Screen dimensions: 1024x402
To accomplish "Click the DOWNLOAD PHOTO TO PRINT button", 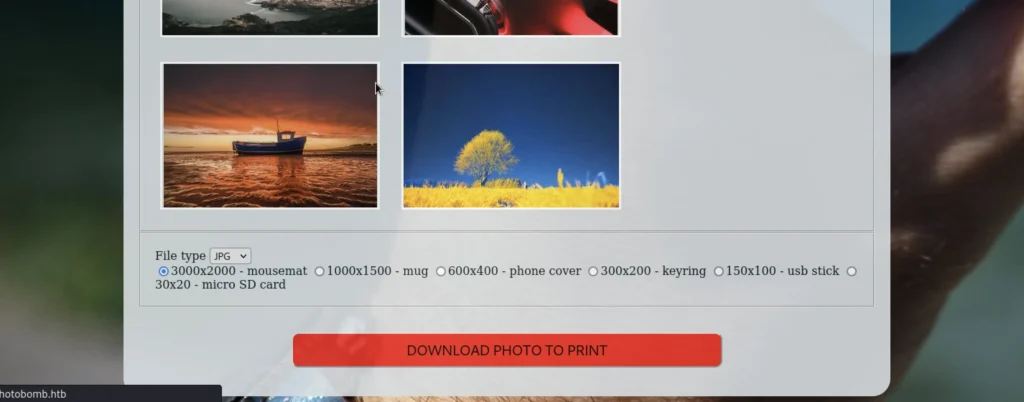I will pyautogui.click(x=507, y=350).
